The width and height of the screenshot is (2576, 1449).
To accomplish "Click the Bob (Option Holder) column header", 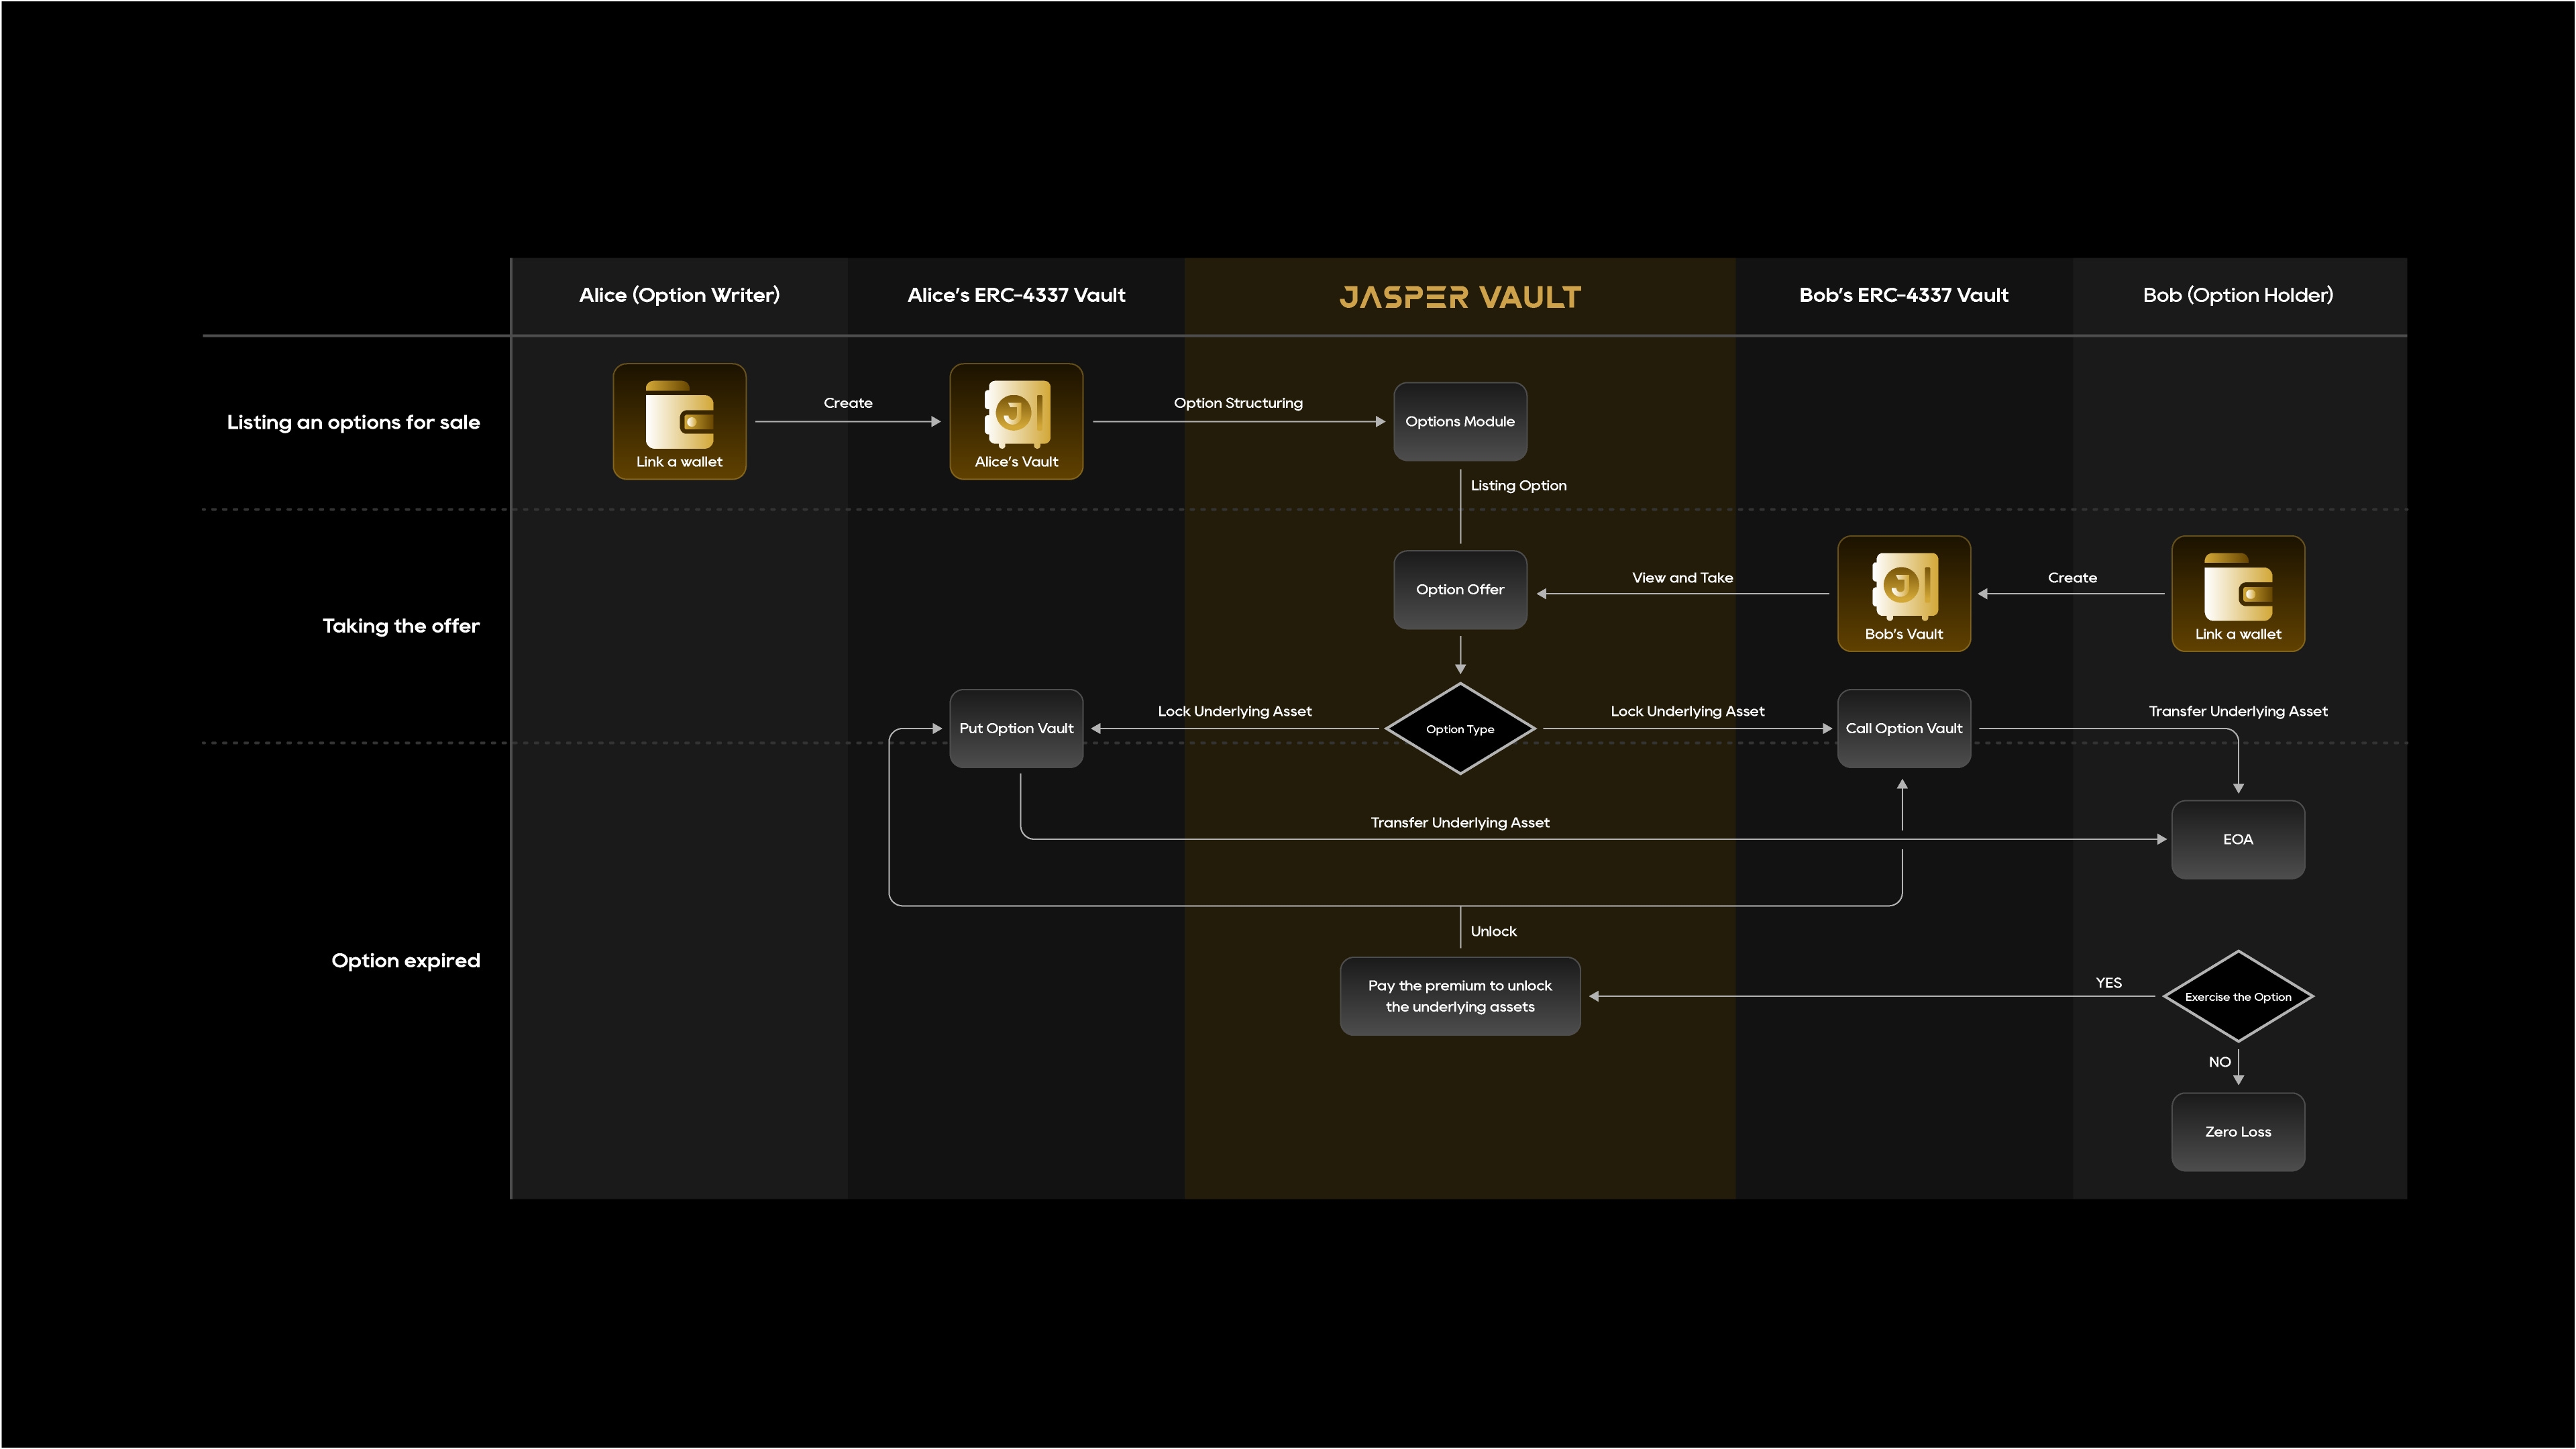I will click(2238, 295).
